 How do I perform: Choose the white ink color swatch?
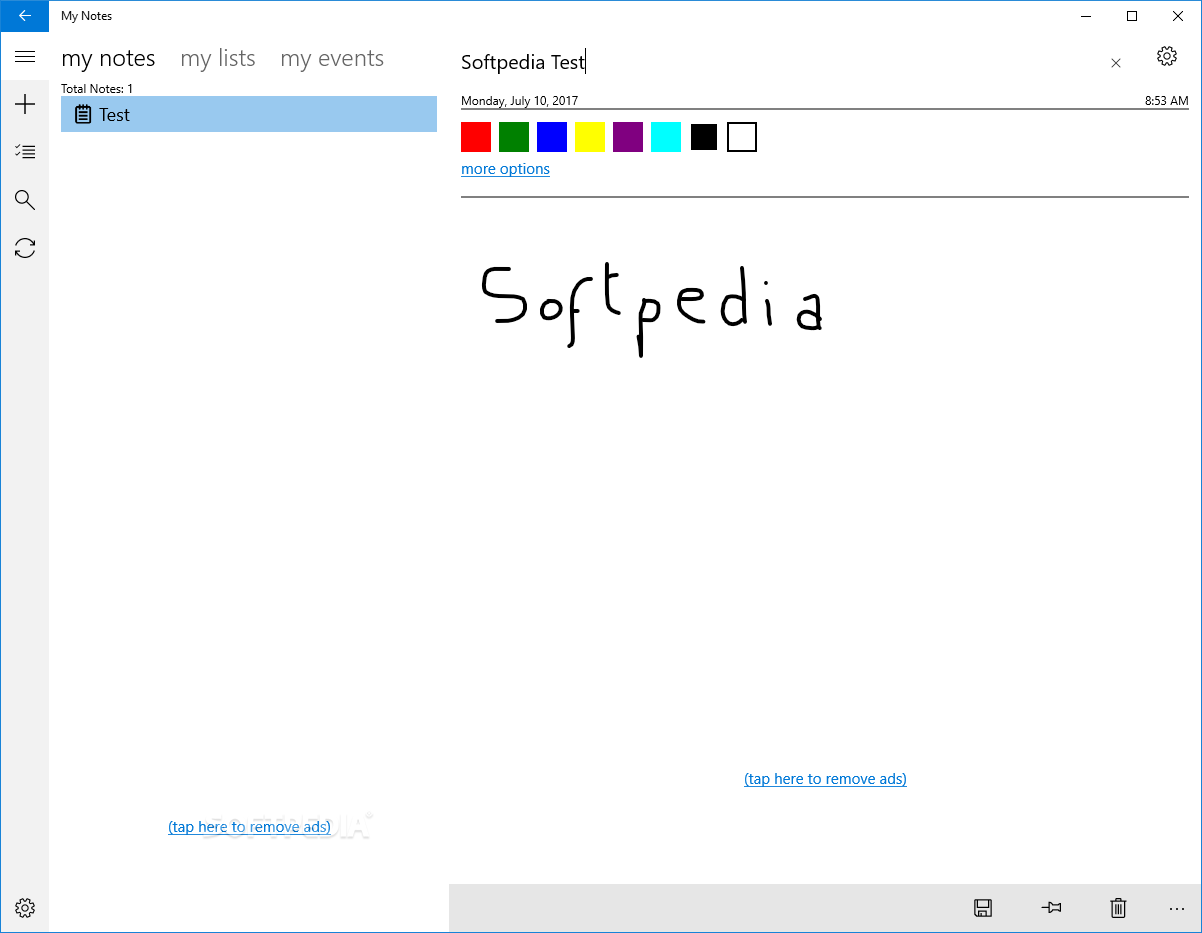[742, 137]
